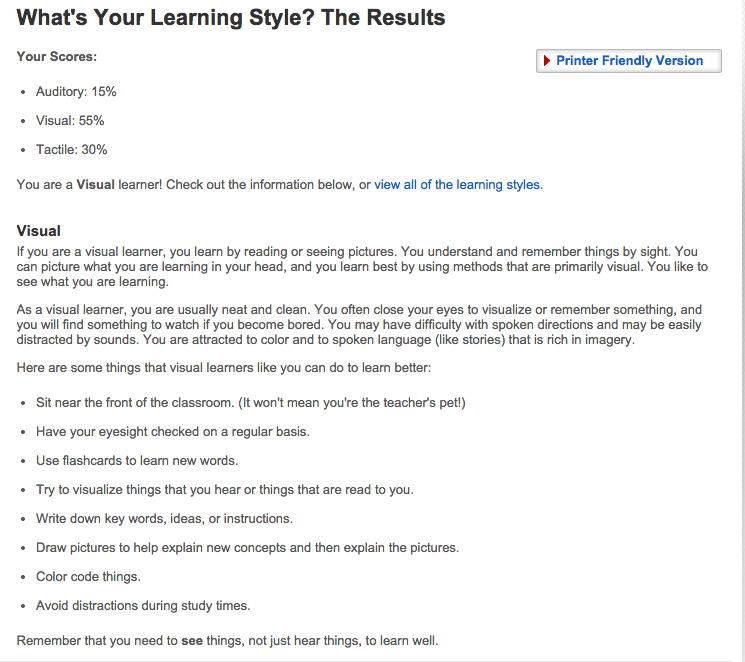Click the 'Your Scores:' label
Image resolution: width=745 pixels, height=662 pixels.
57,57
